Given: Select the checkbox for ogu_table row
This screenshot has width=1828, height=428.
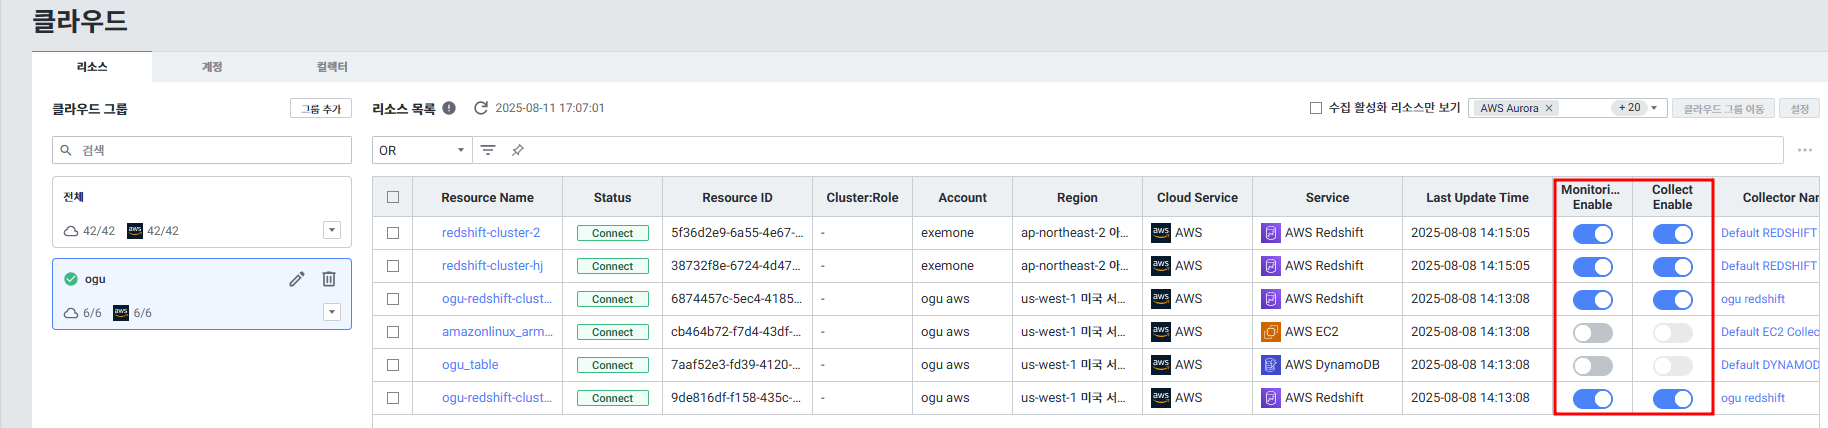Looking at the screenshot, I should [393, 365].
